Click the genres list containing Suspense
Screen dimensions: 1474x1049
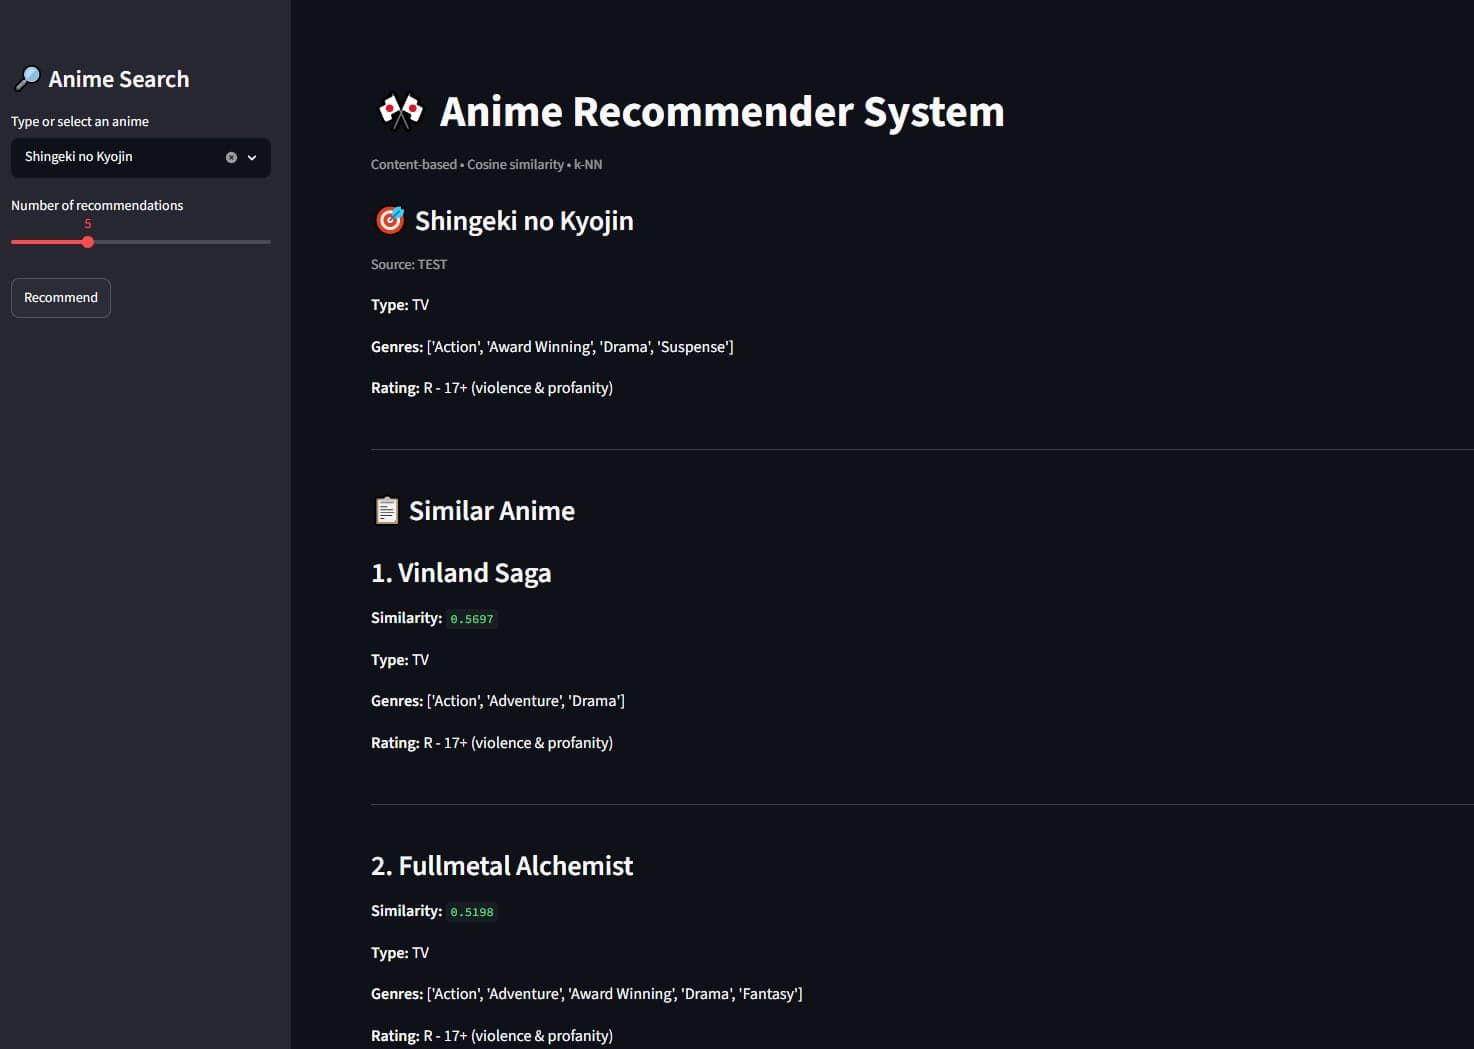tap(552, 347)
